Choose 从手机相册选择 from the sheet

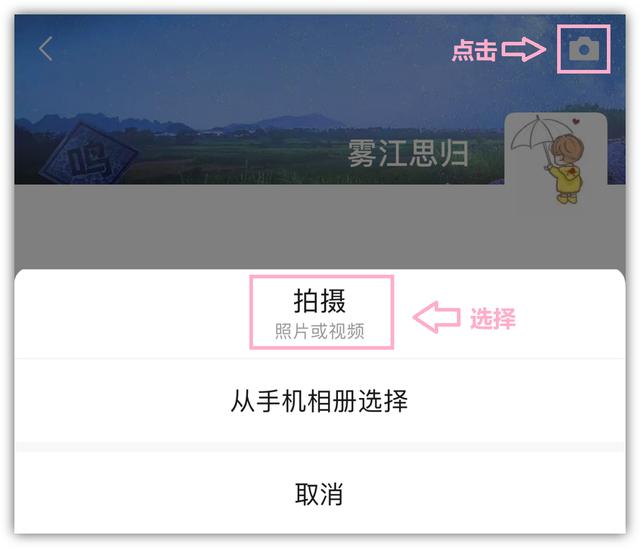click(319, 401)
